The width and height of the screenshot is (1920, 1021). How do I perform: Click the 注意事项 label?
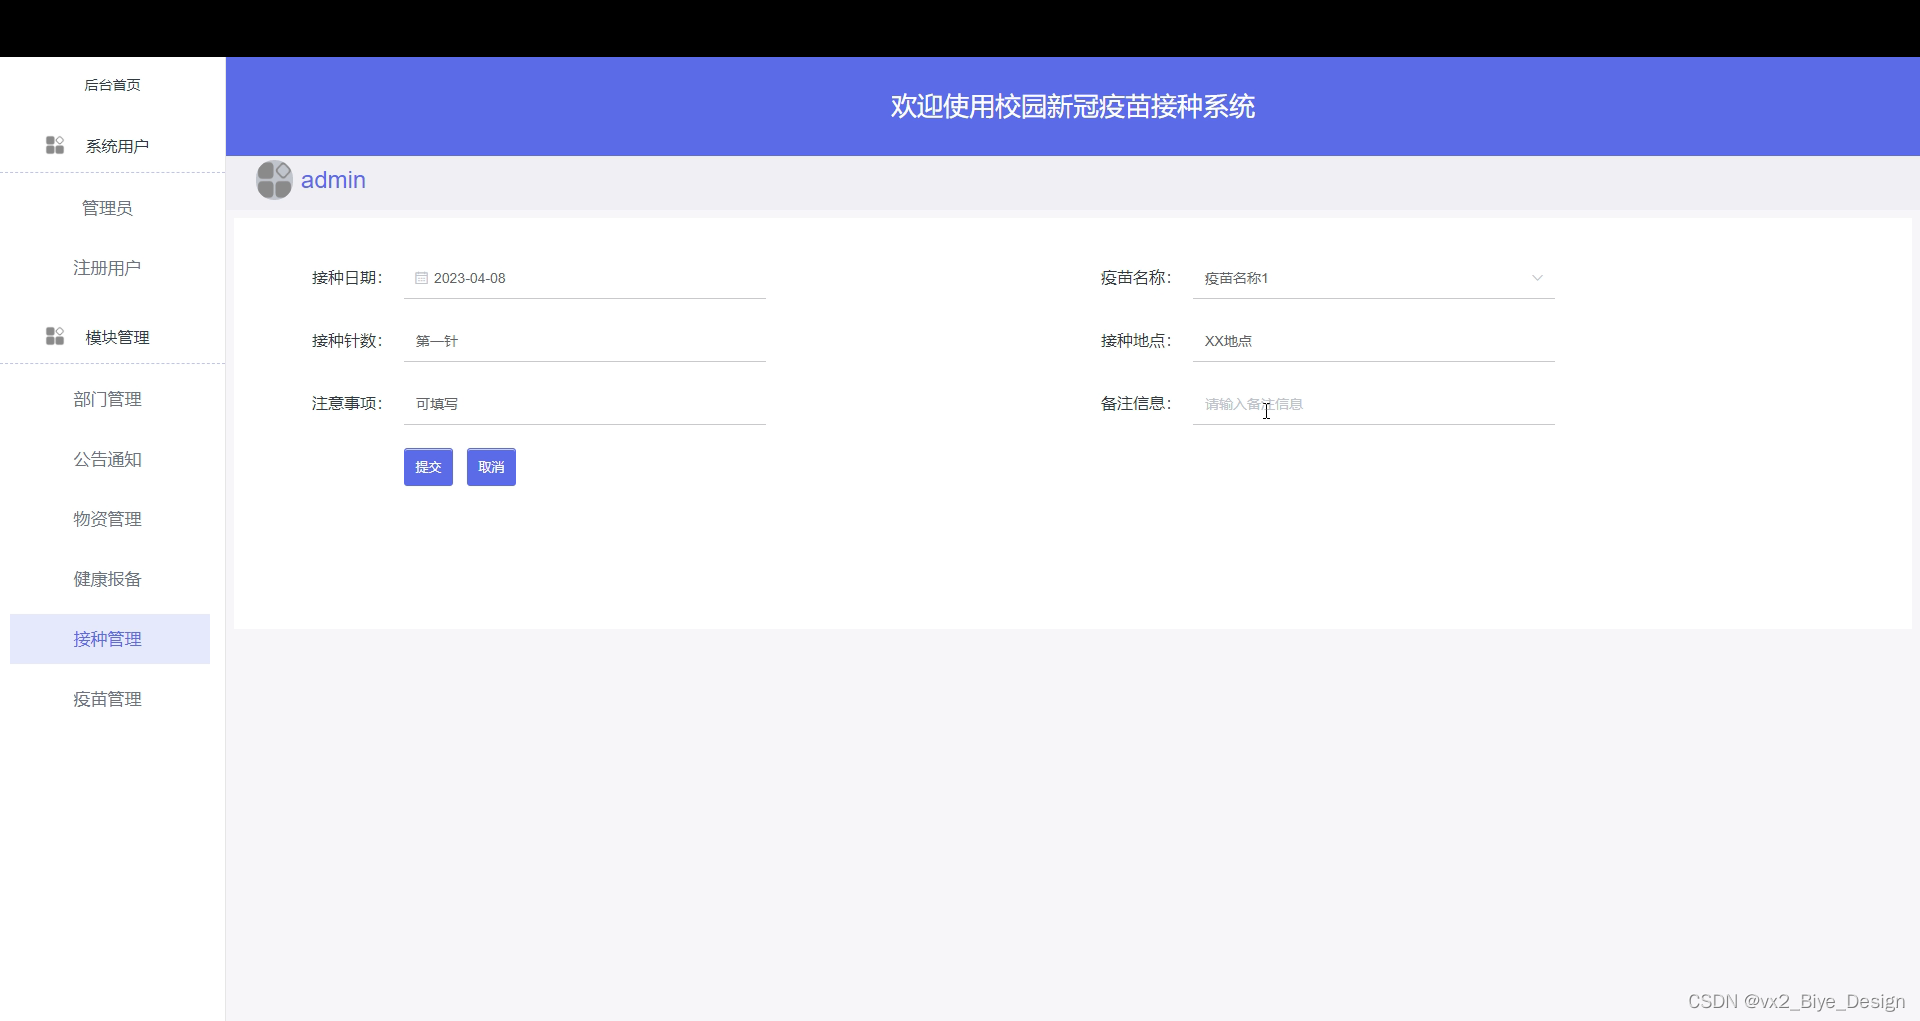[347, 404]
